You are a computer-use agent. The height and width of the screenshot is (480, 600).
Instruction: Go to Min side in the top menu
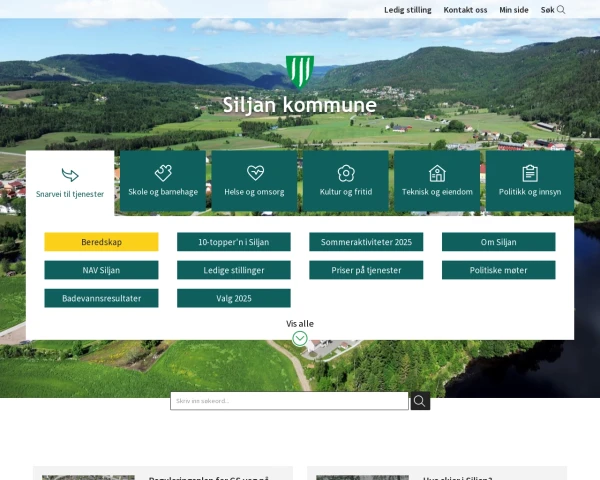(x=514, y=10)
